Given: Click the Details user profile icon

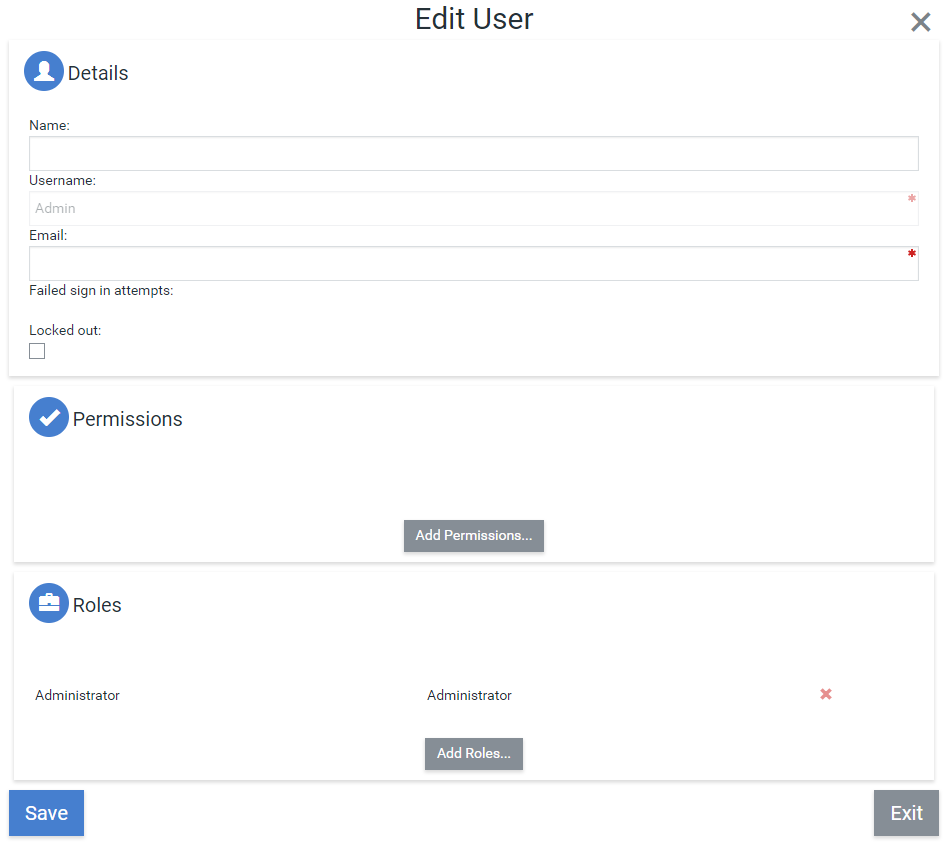Looking at the screenshot, I should pyautogui.click(x=44, y=72).
